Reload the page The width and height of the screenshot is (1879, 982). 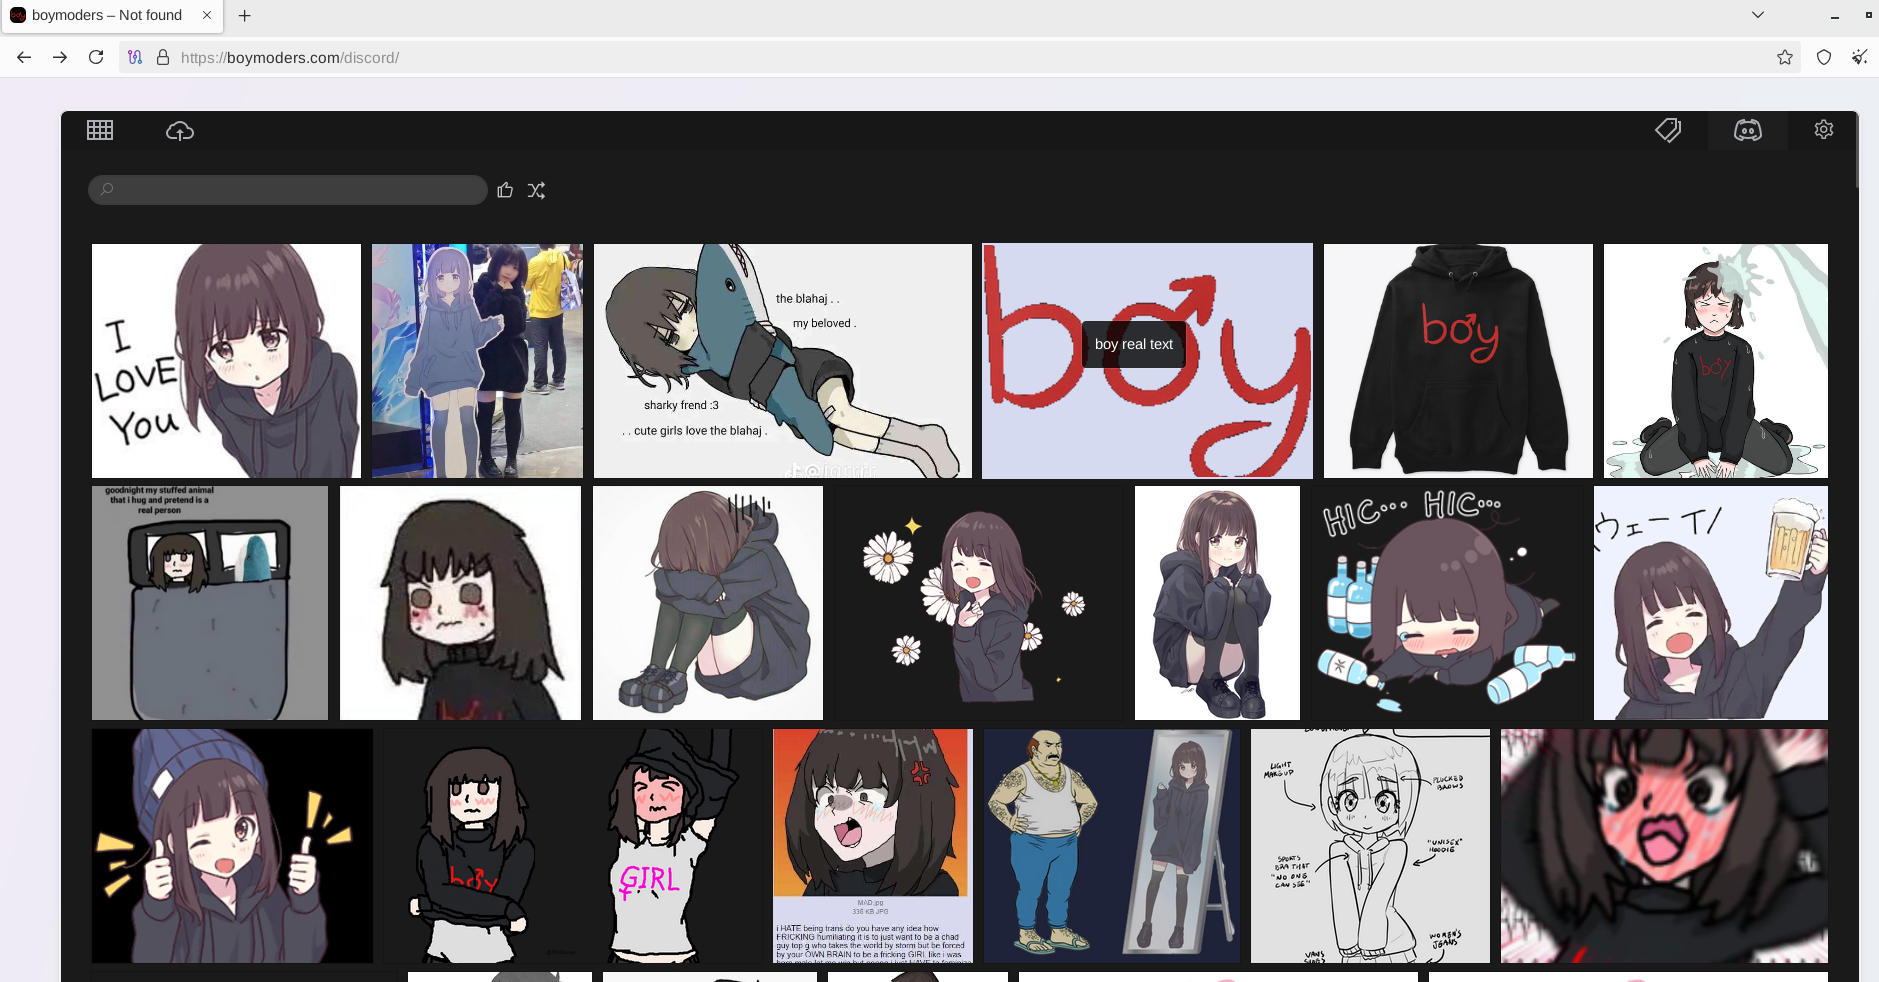pos(96,58)
